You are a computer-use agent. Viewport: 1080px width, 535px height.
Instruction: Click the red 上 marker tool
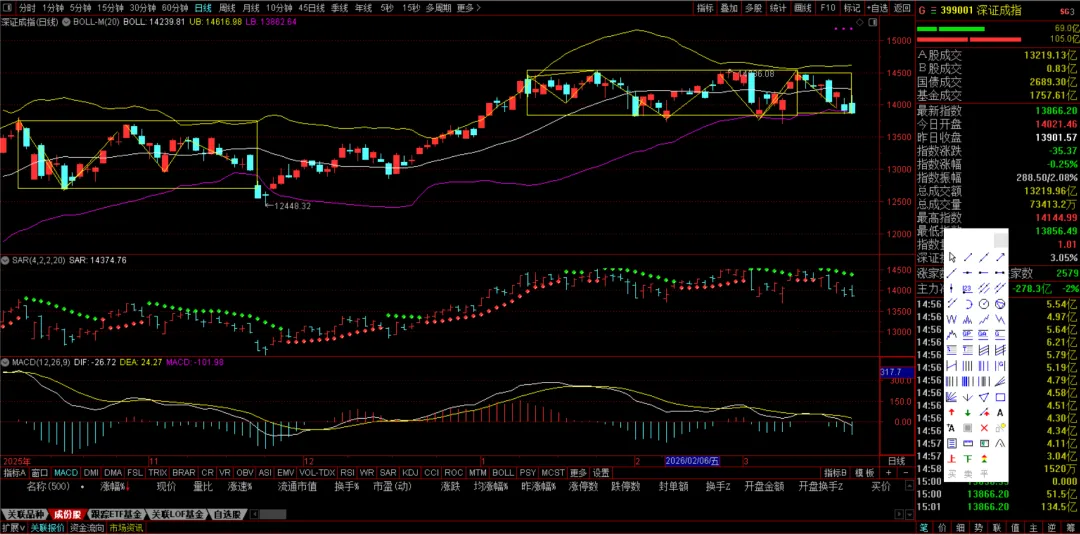[952, 459]
